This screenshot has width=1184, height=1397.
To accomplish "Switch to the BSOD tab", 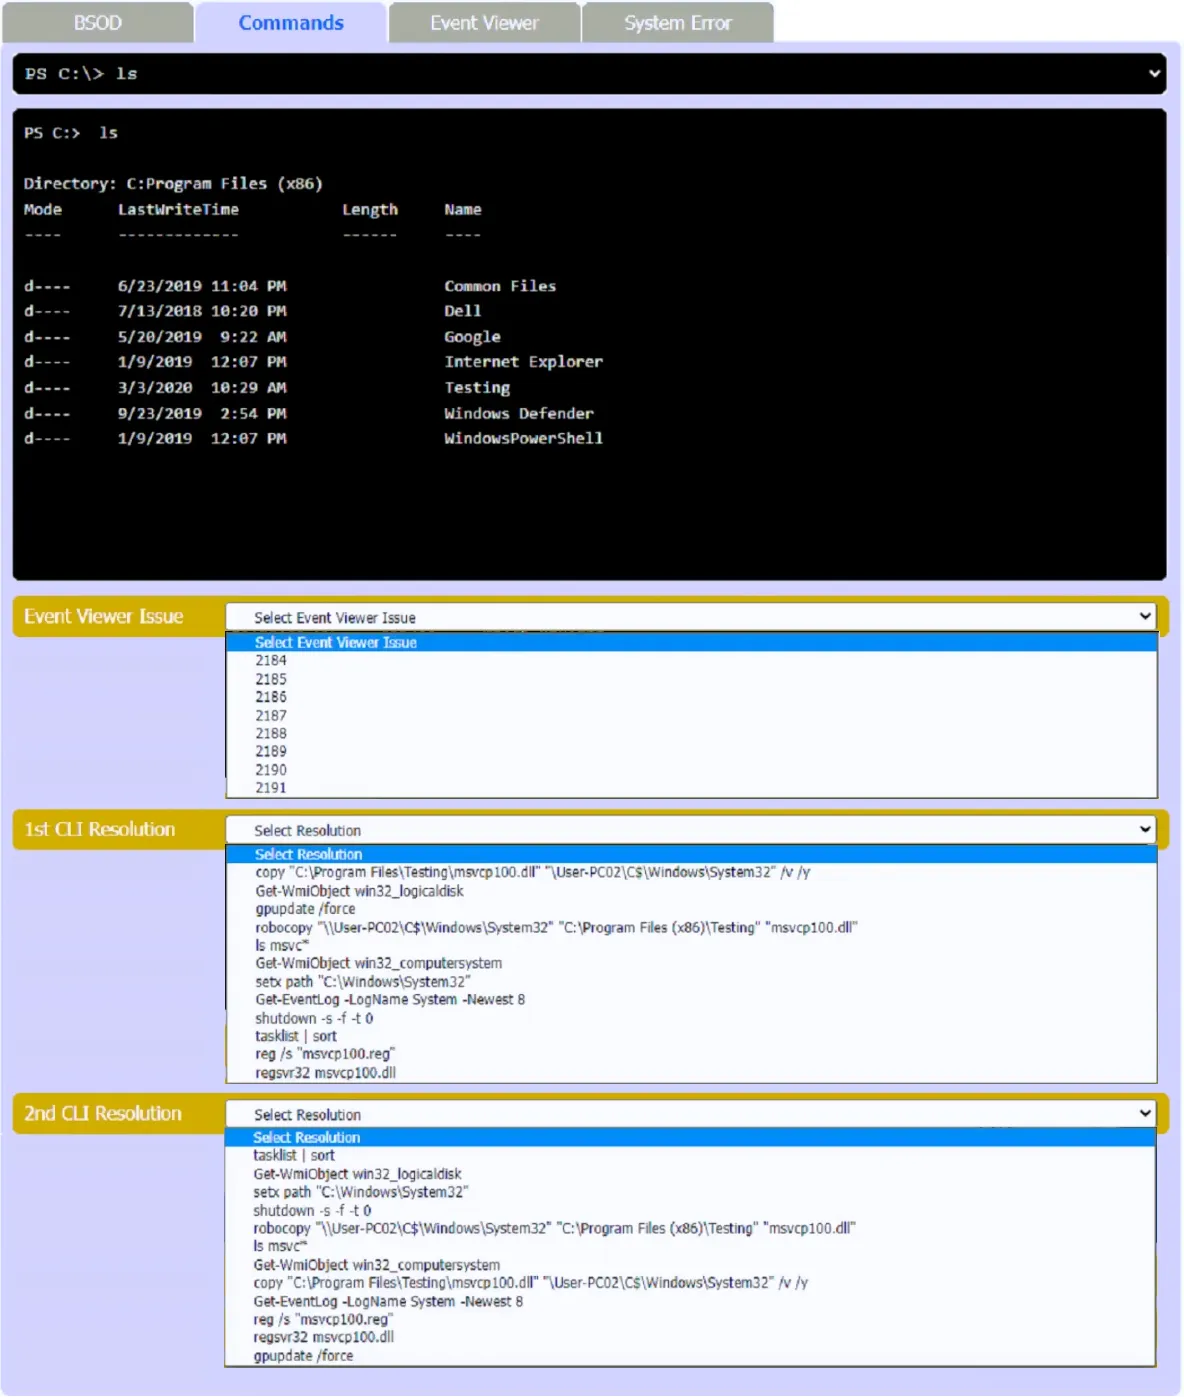I will tap(98, 22).
